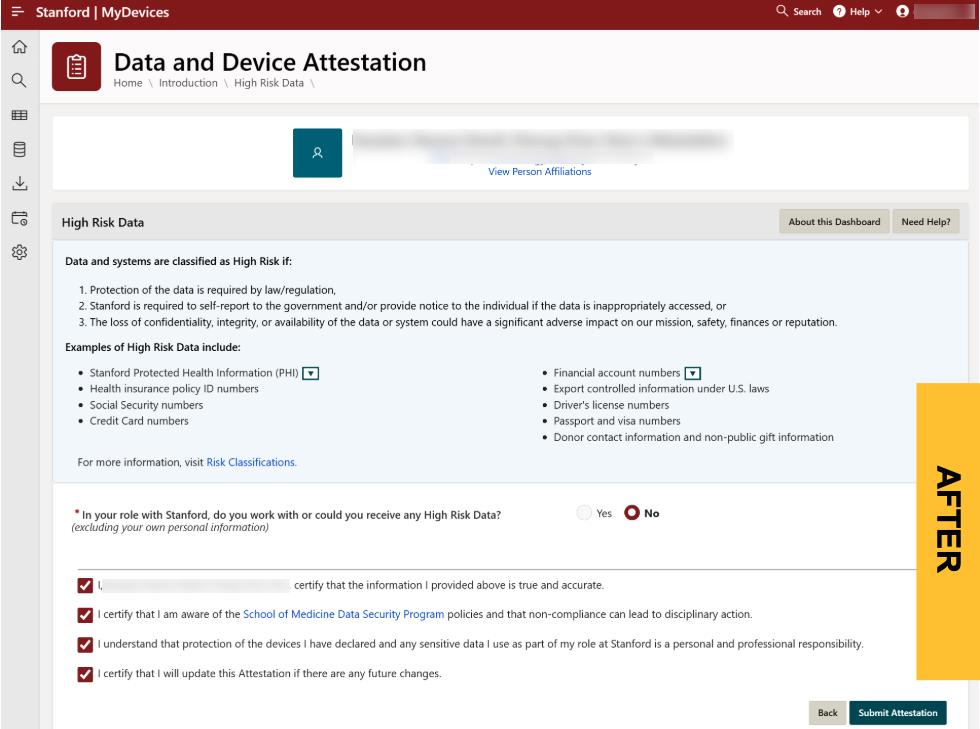Open the sidebar search magnifier icon
980x729 pixels.
[x=19, y=80]
